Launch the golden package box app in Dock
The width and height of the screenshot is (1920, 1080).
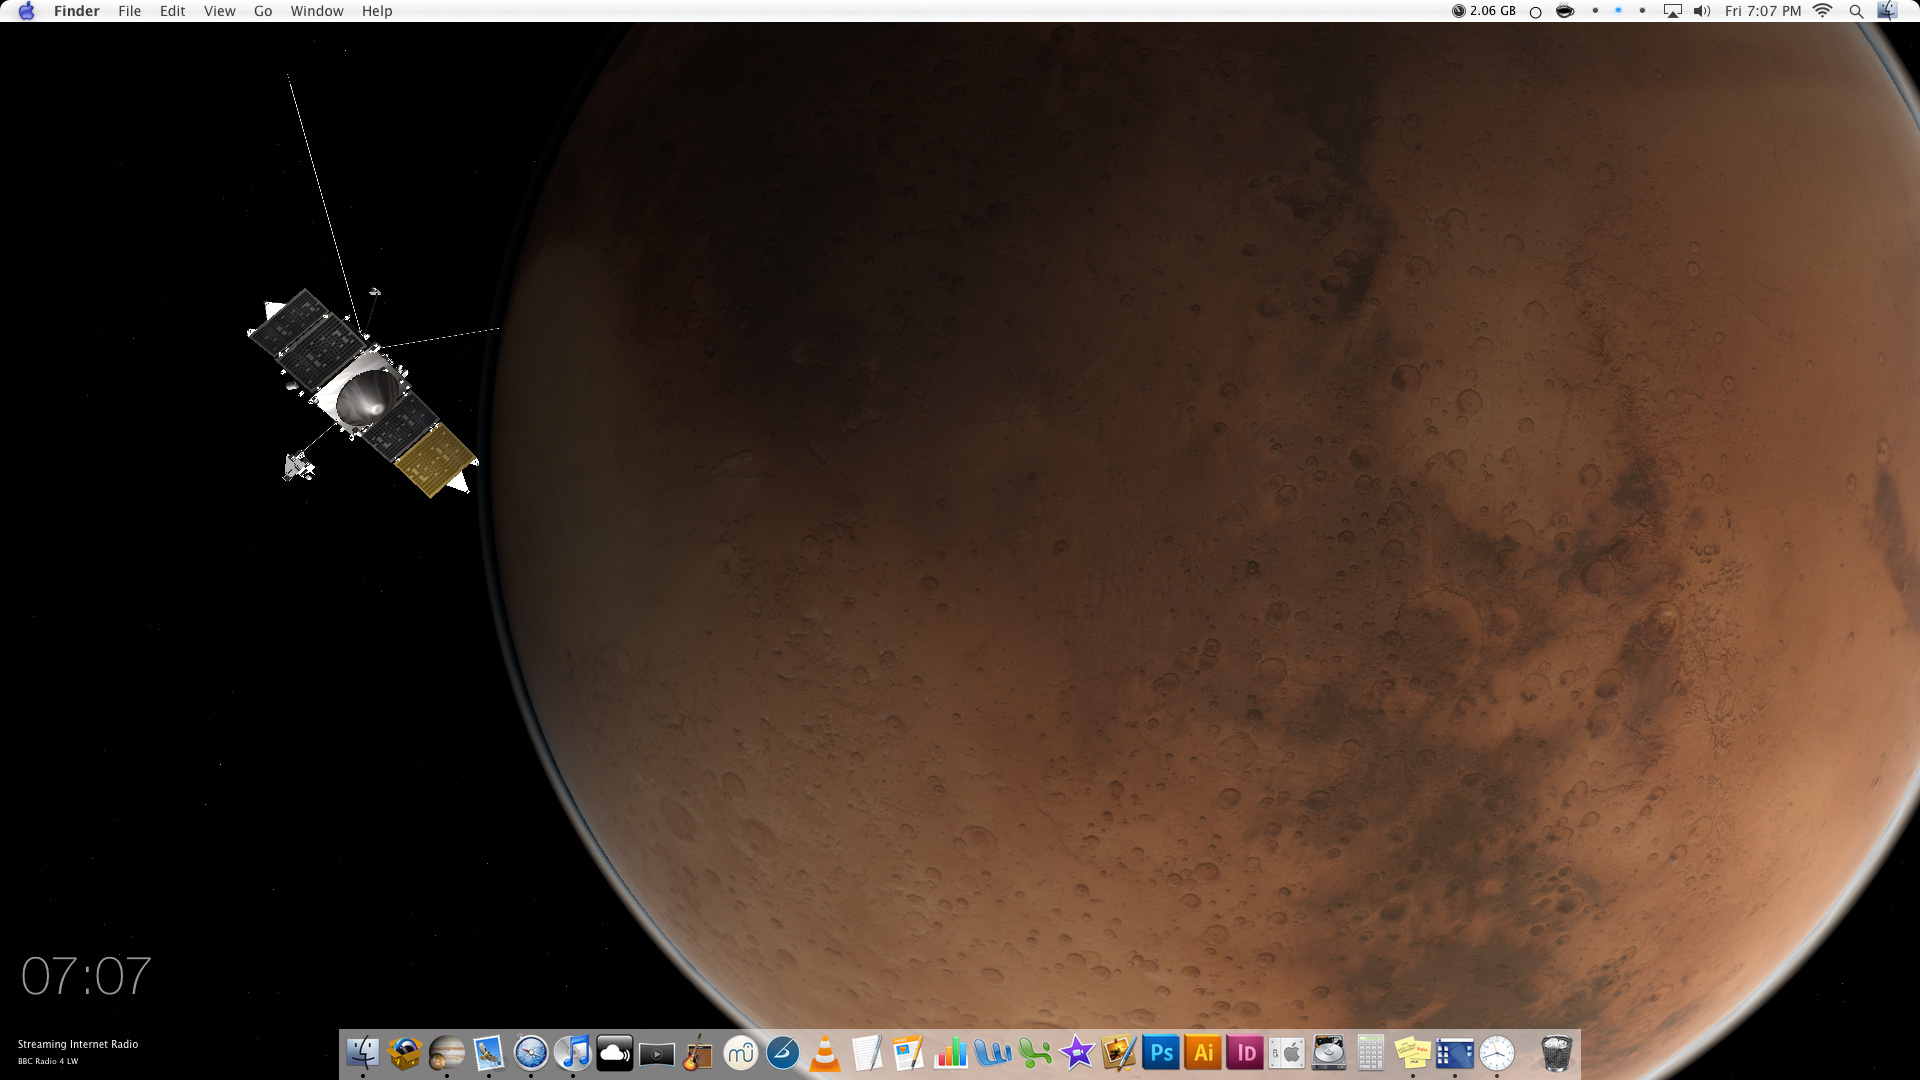tap(405, 1053)
